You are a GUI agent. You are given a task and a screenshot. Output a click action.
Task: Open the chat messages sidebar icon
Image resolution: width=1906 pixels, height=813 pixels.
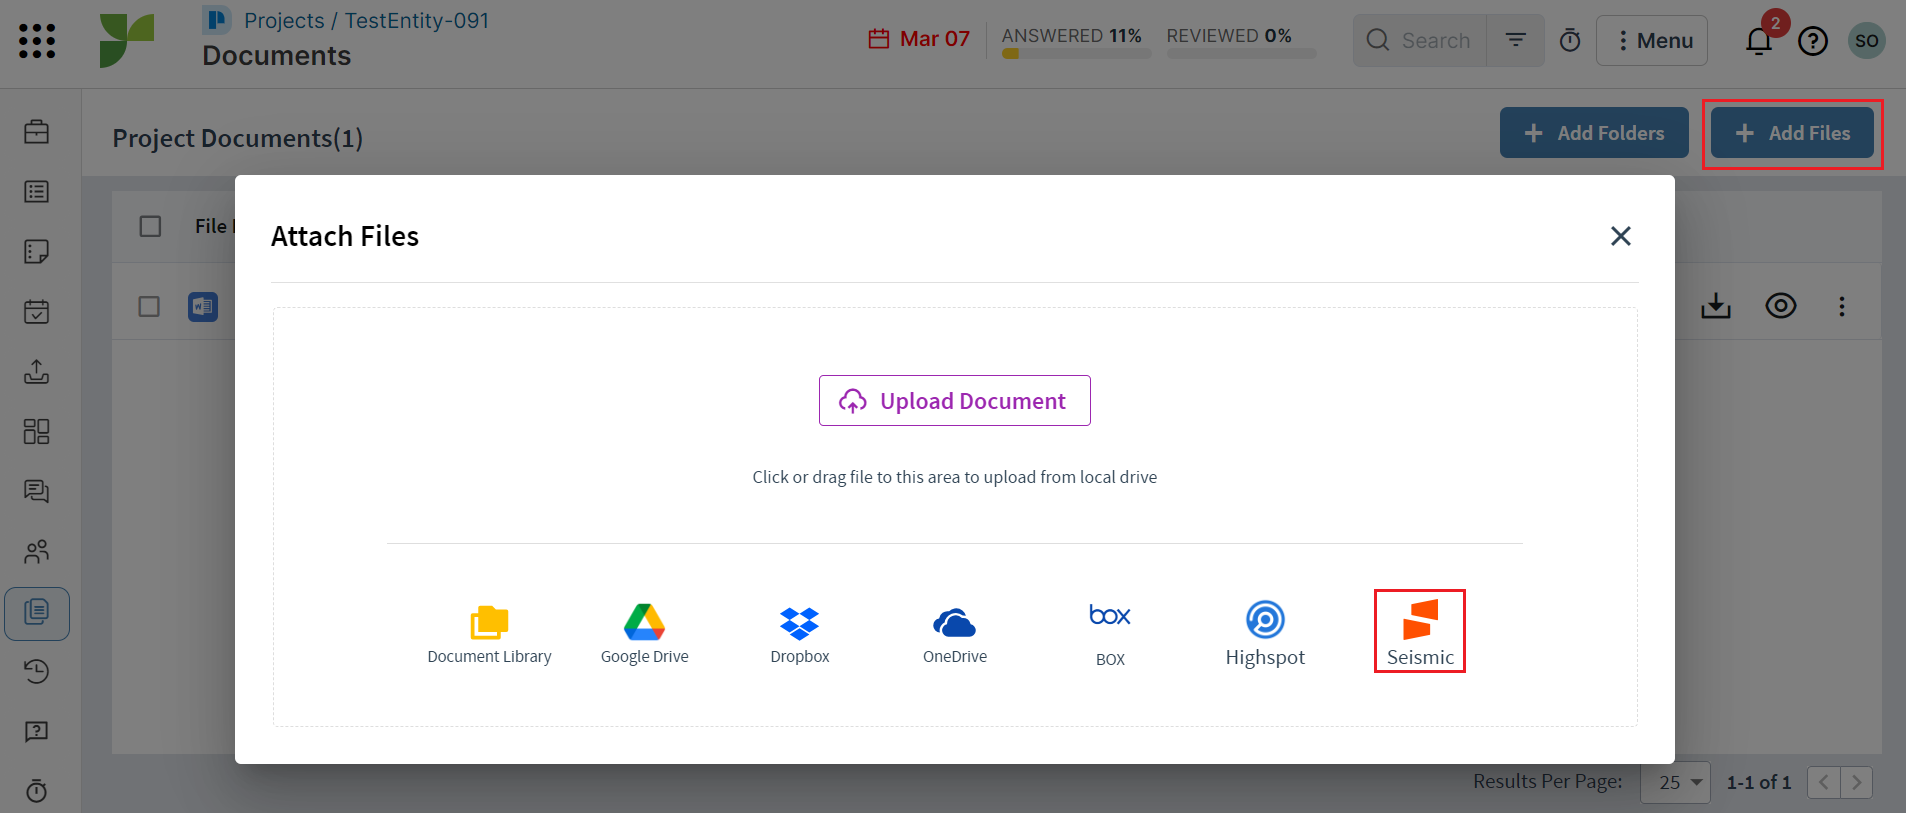tap(37, 491)
